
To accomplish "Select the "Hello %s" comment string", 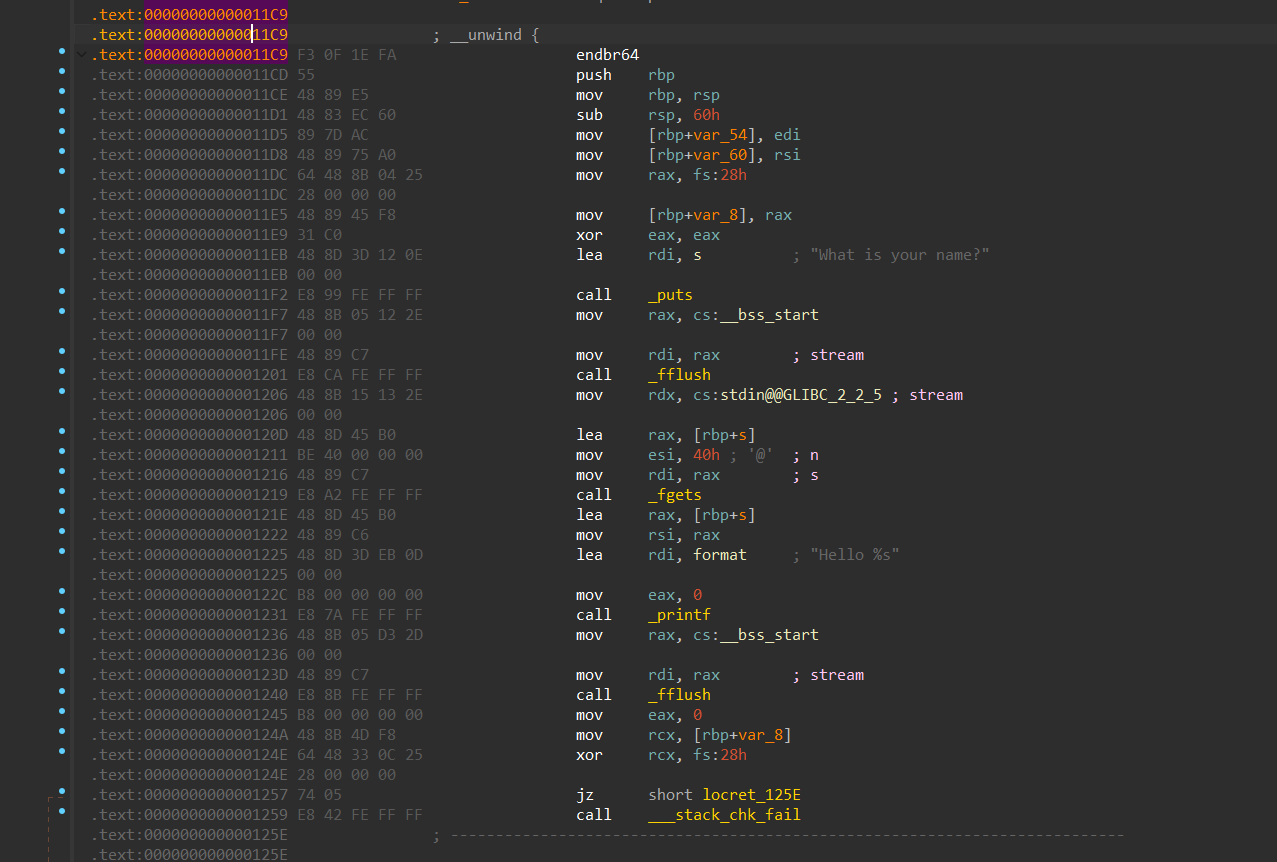I will click(x=854, y=555).
